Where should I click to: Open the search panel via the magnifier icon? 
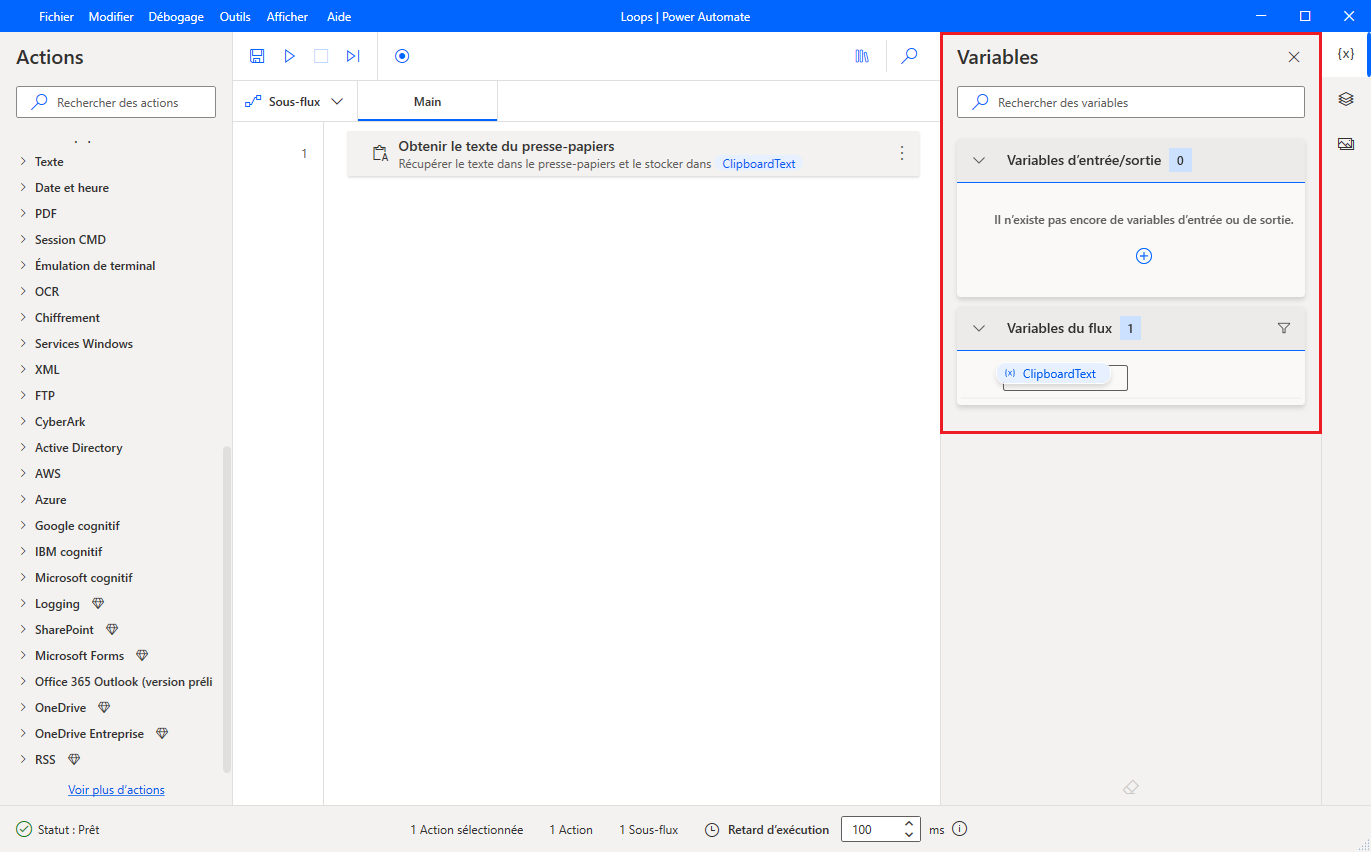coord(909,56)
